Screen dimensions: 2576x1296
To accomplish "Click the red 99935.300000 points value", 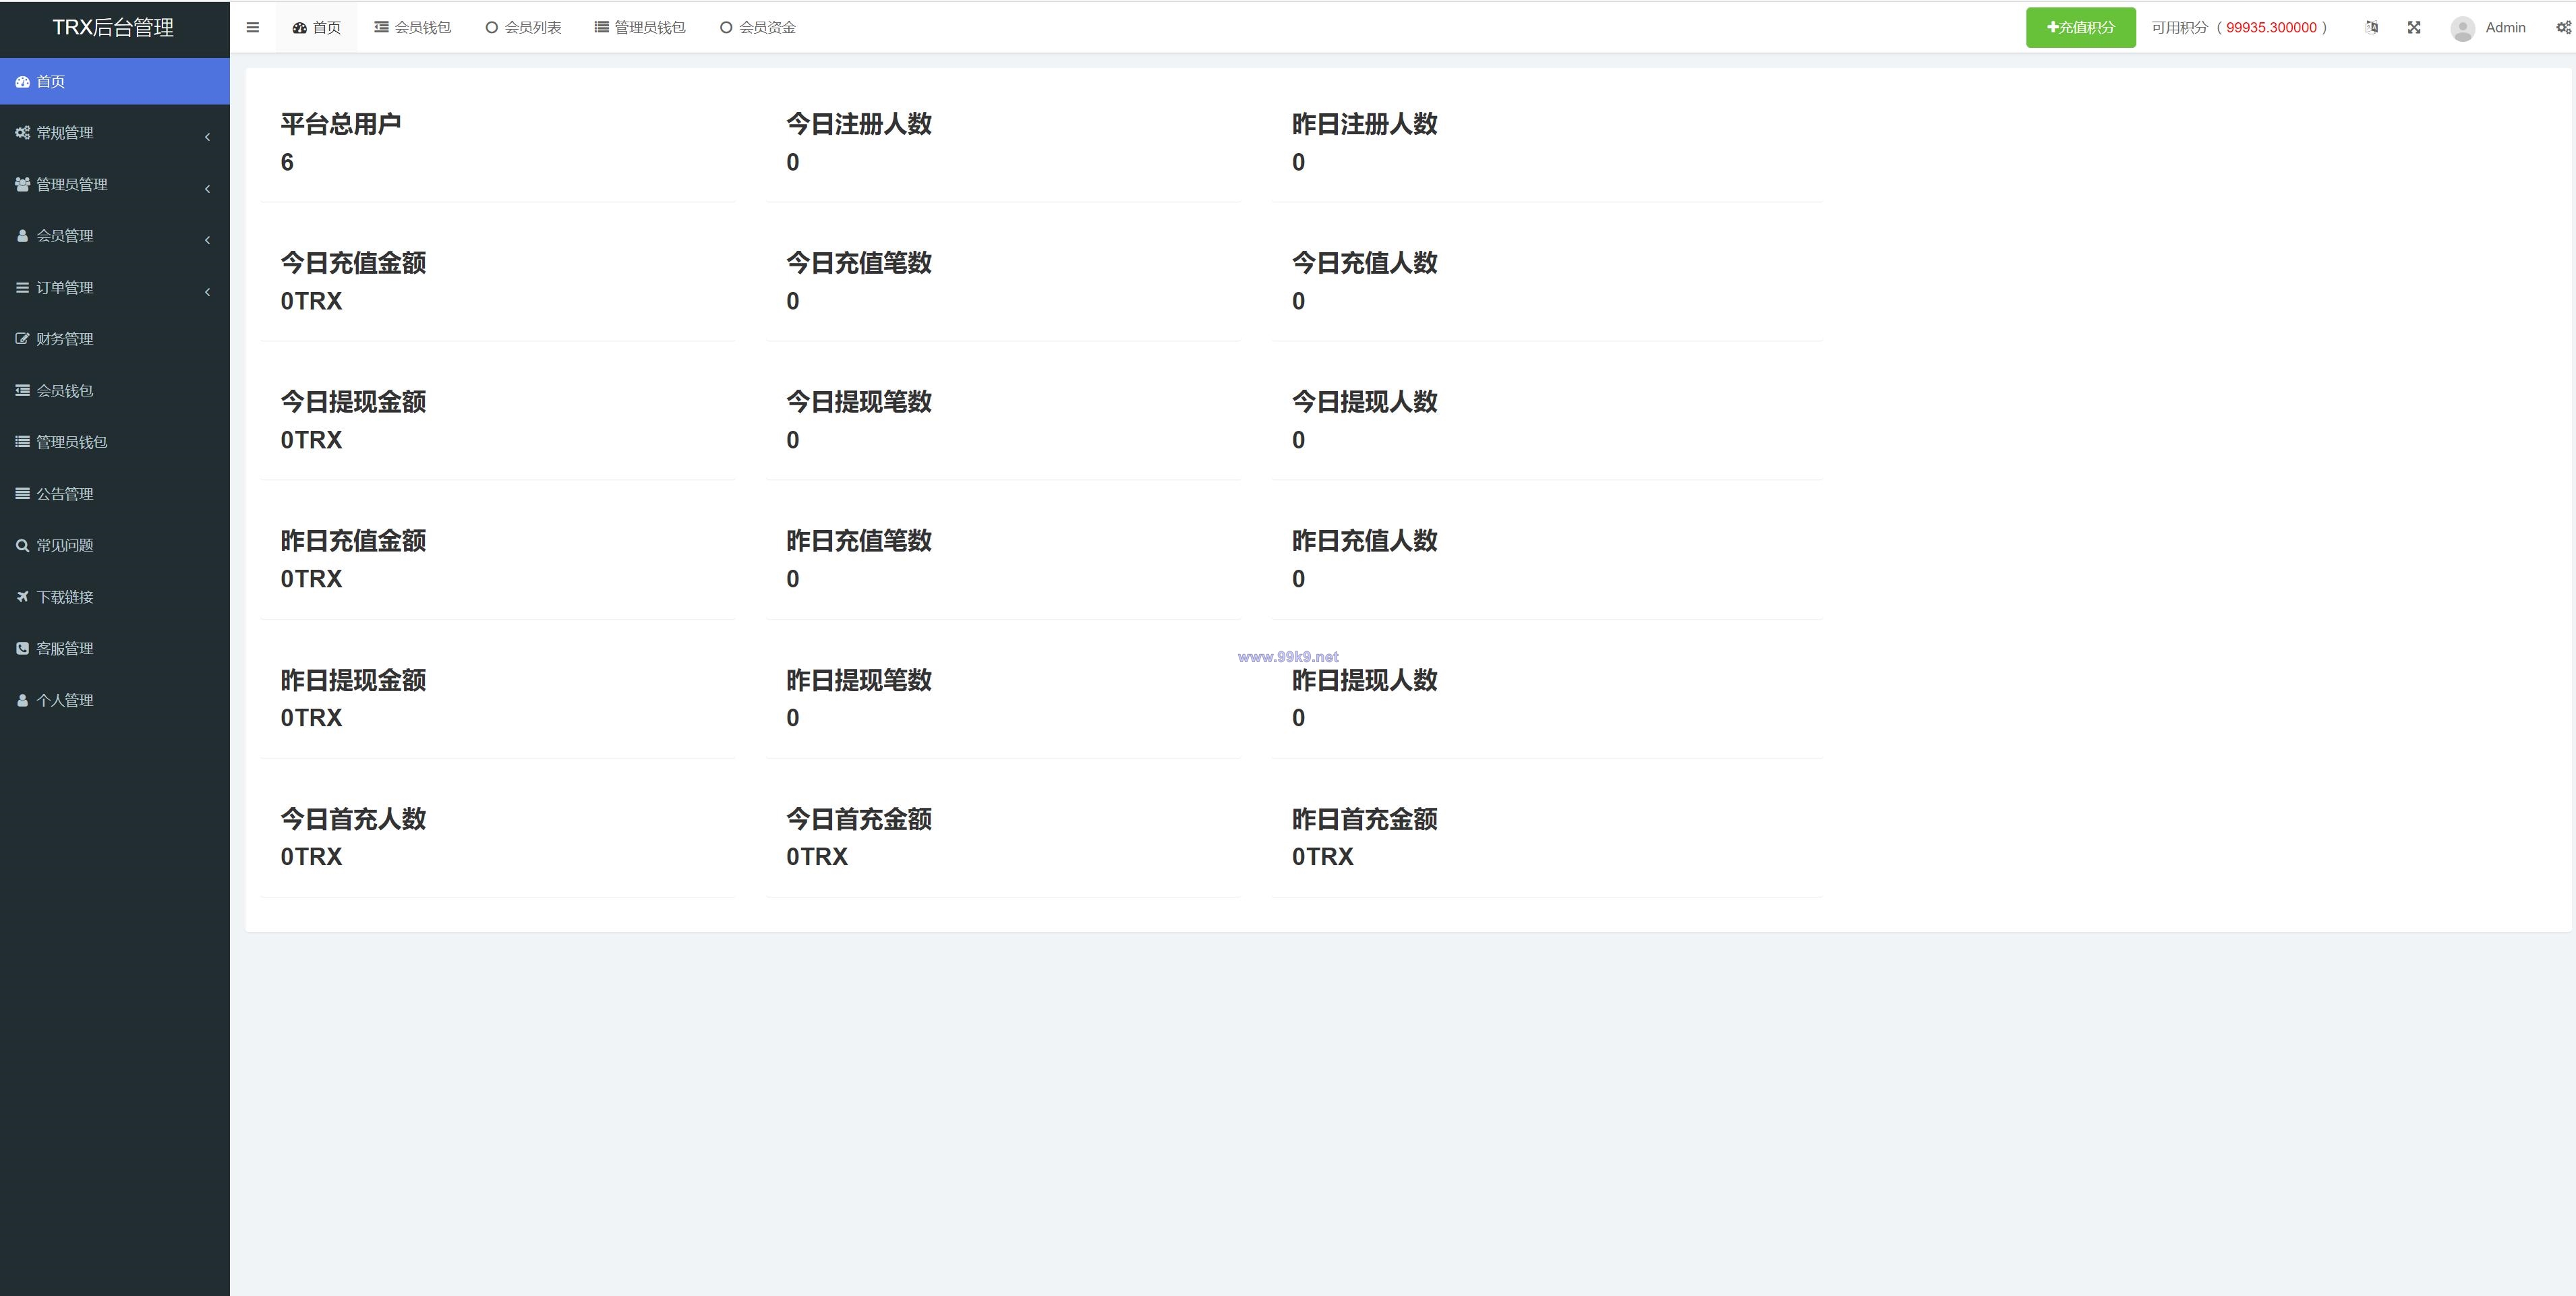I will click(2271, 28).
